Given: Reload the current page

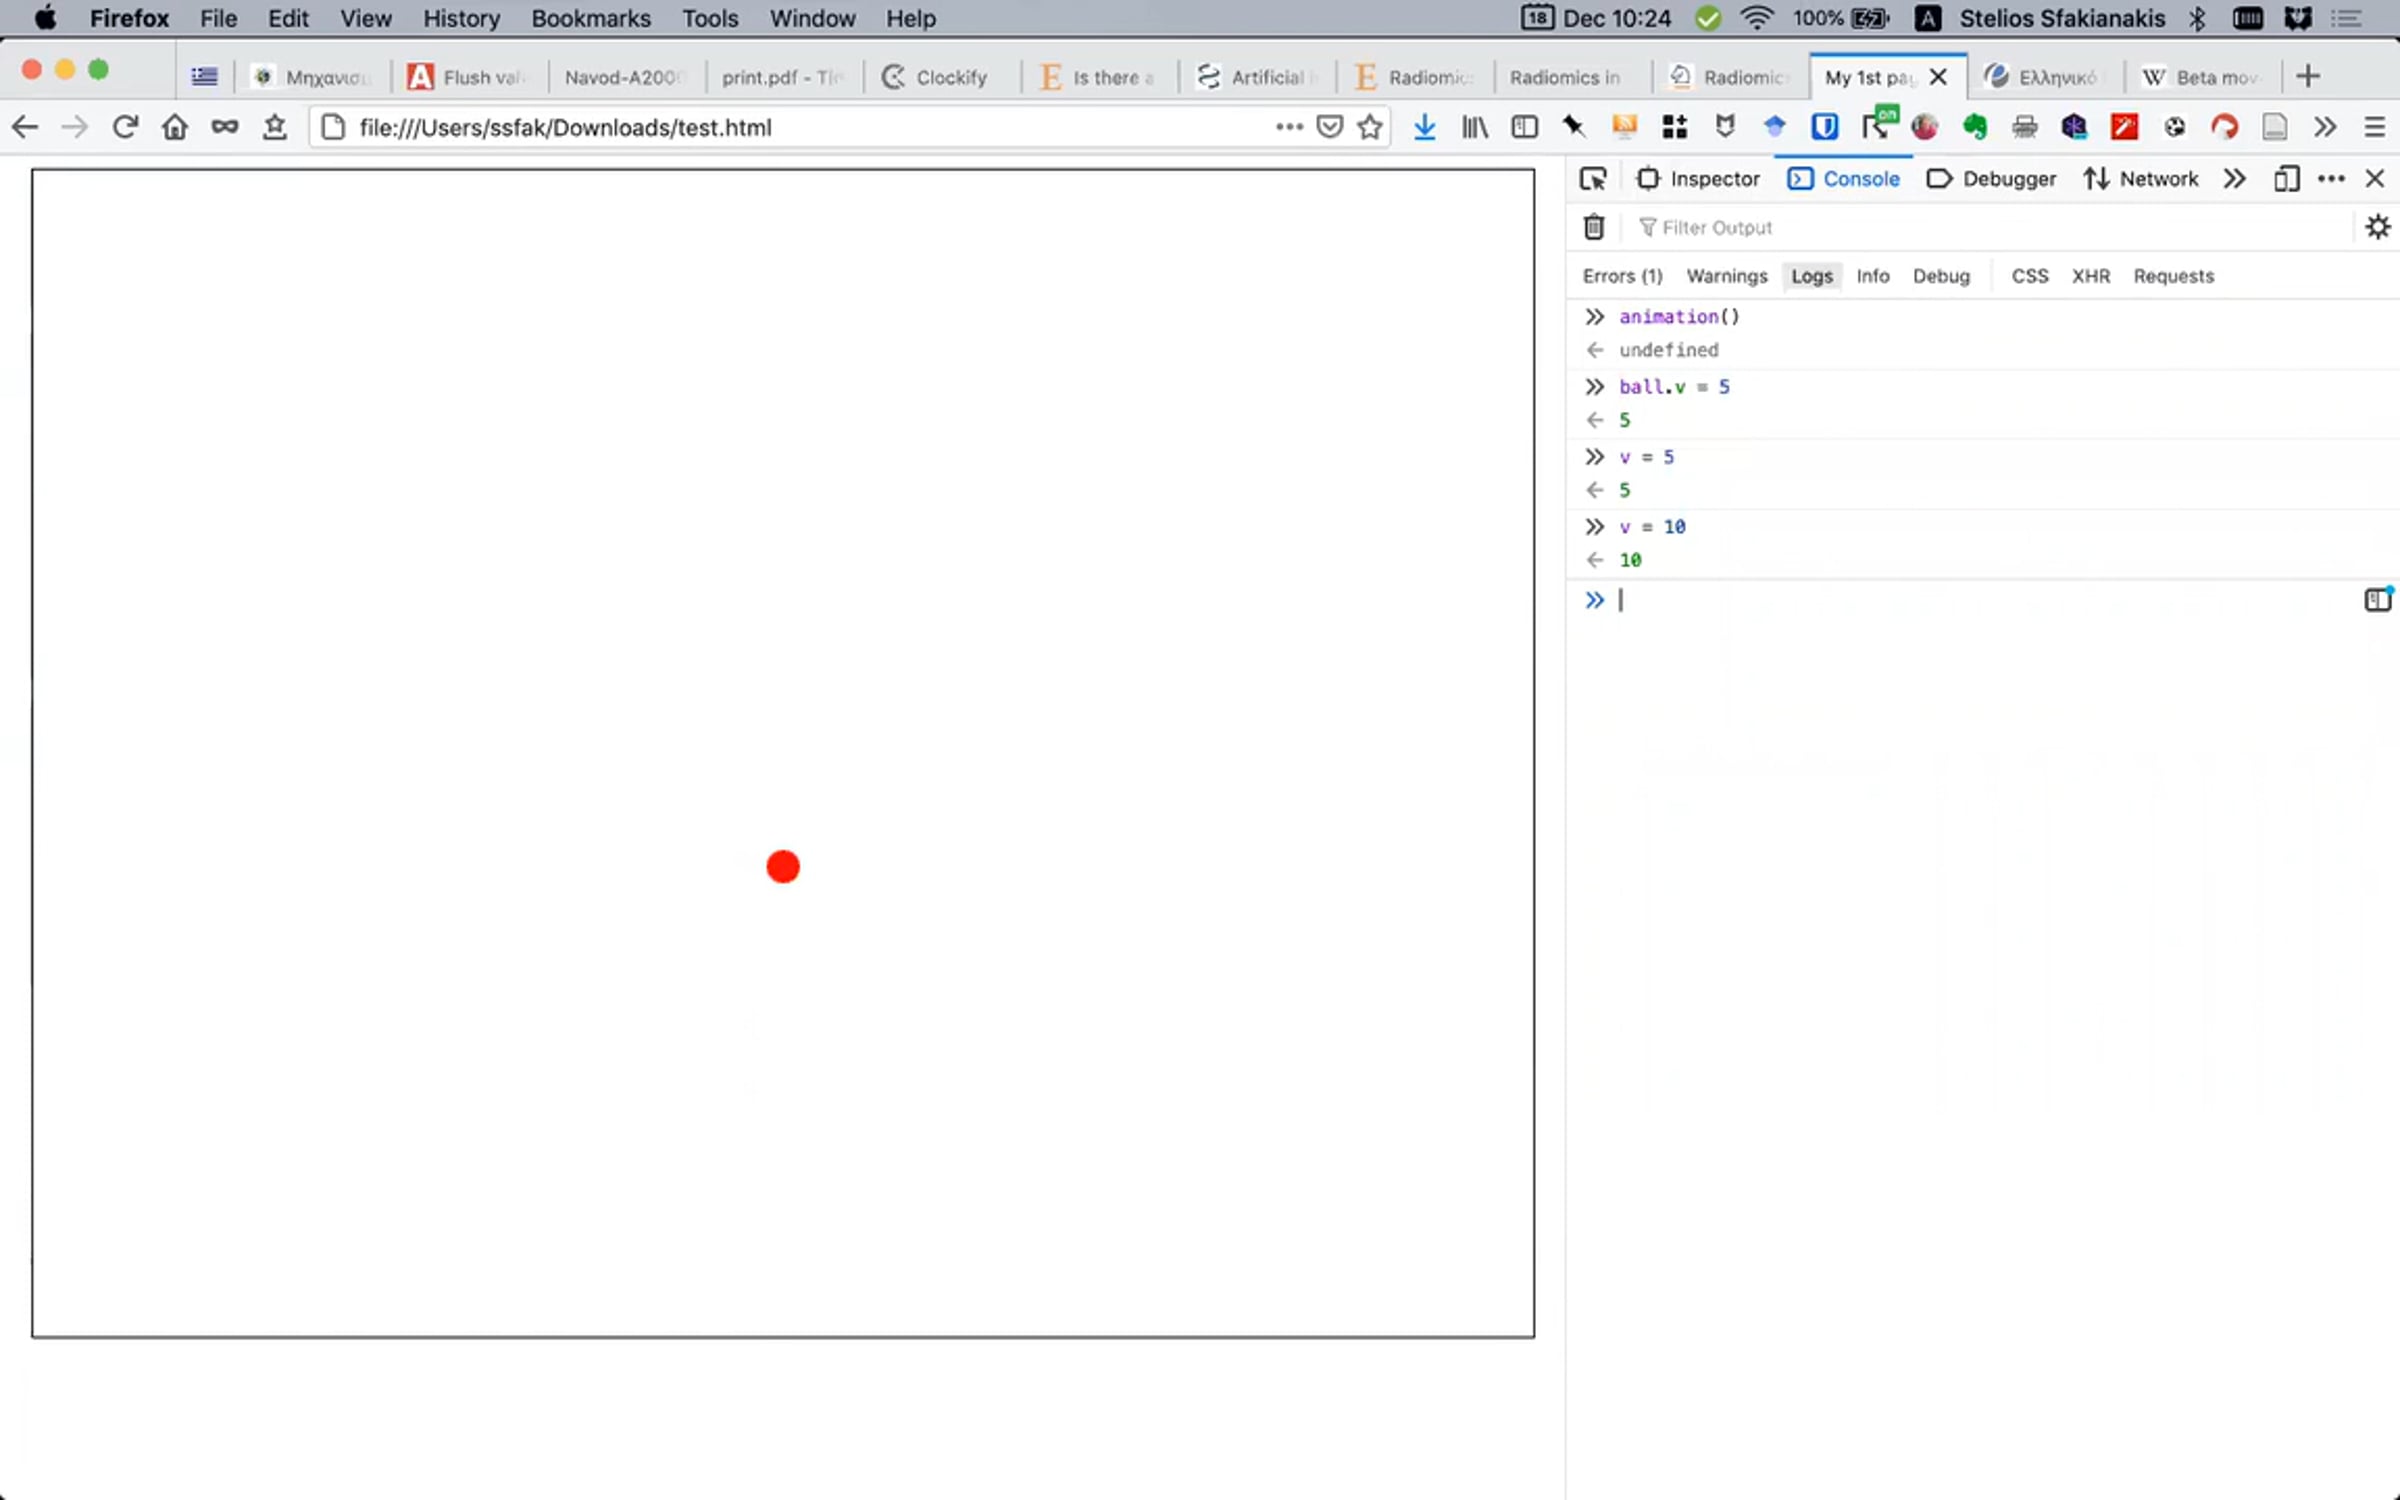Looking at the screenshot, I should [x=125, y=127].
